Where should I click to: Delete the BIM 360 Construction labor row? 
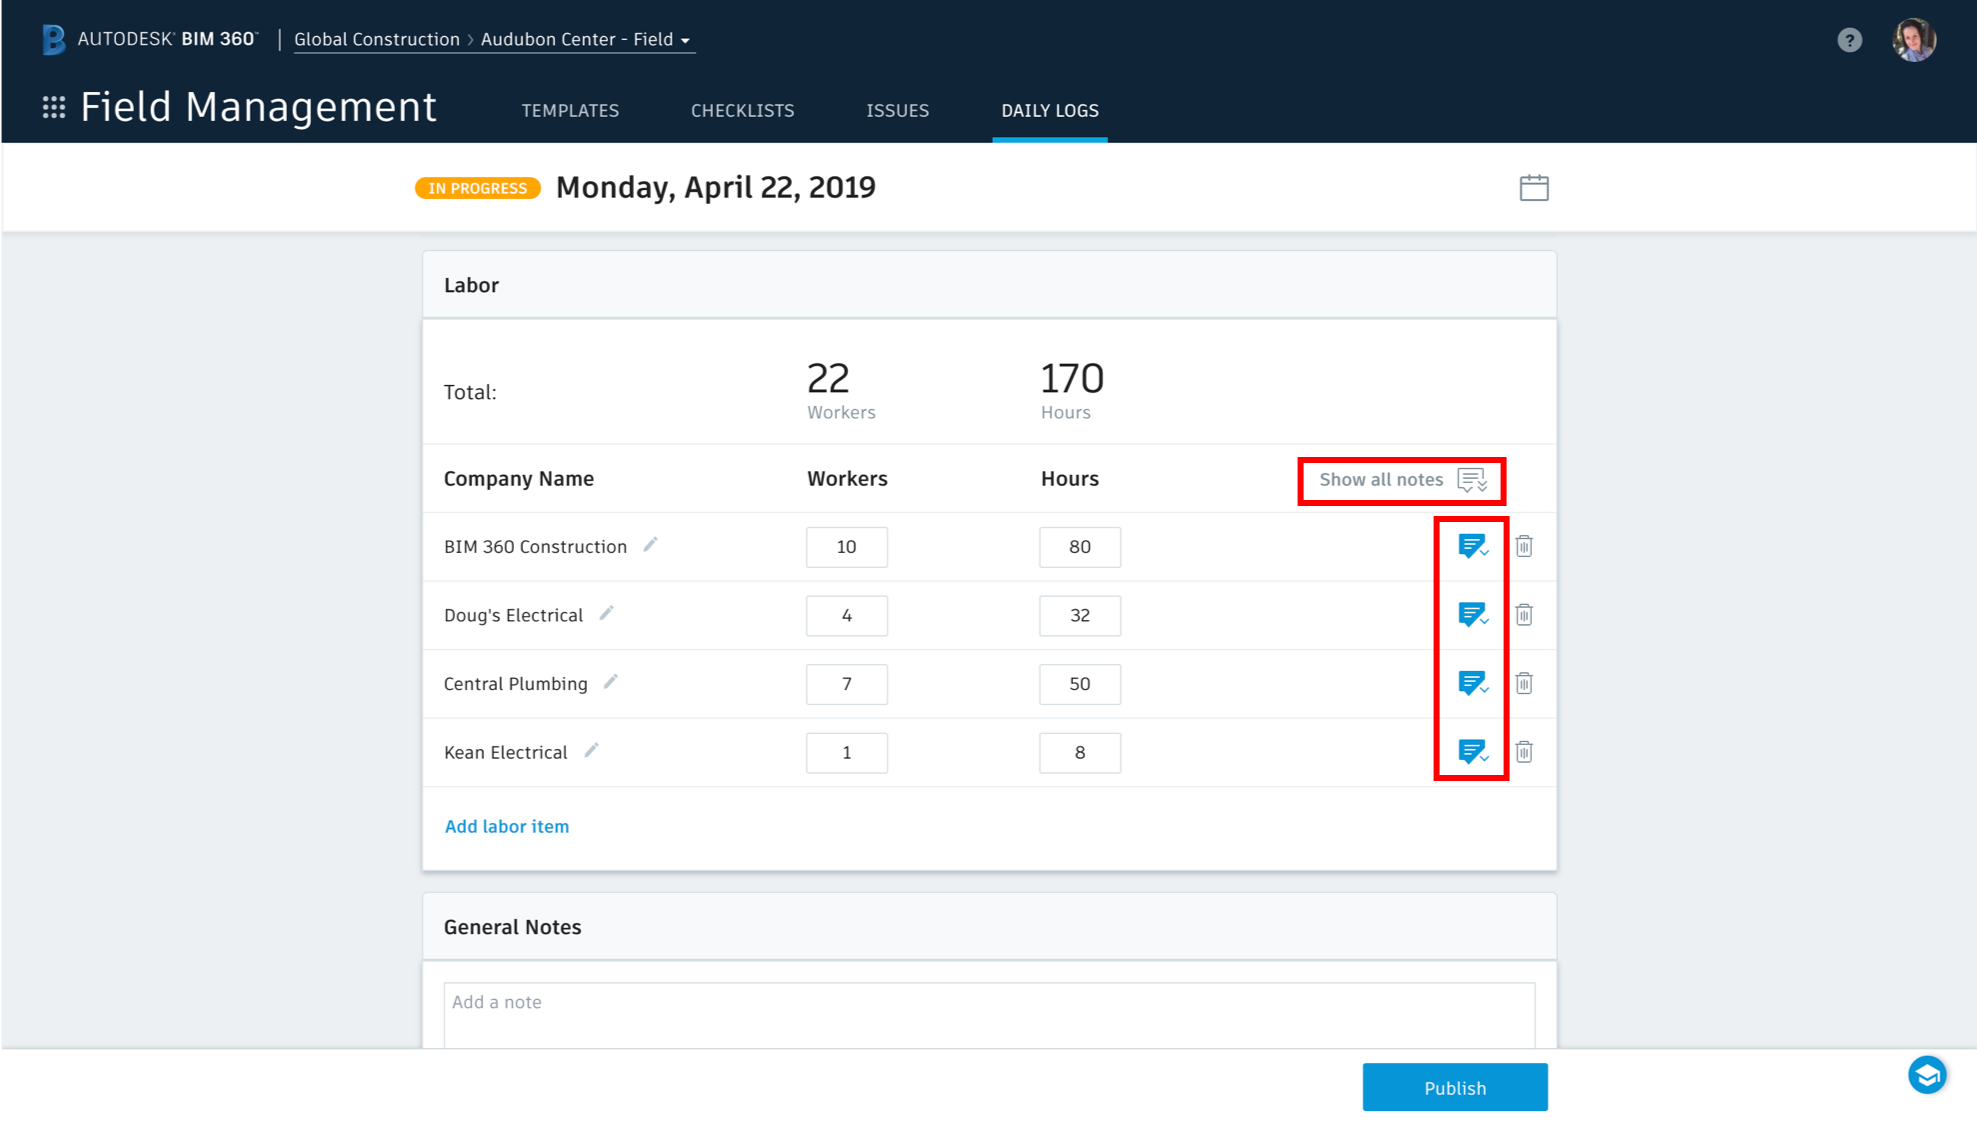tap(1524, 546)
